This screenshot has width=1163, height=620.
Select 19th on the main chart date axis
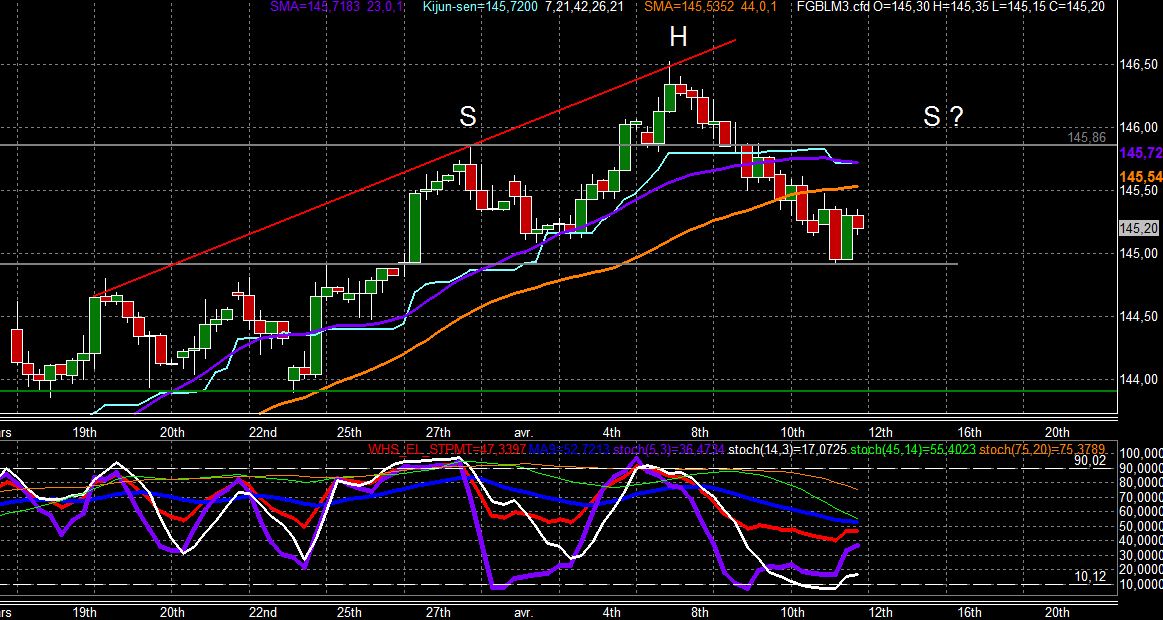tap(85, 432)
